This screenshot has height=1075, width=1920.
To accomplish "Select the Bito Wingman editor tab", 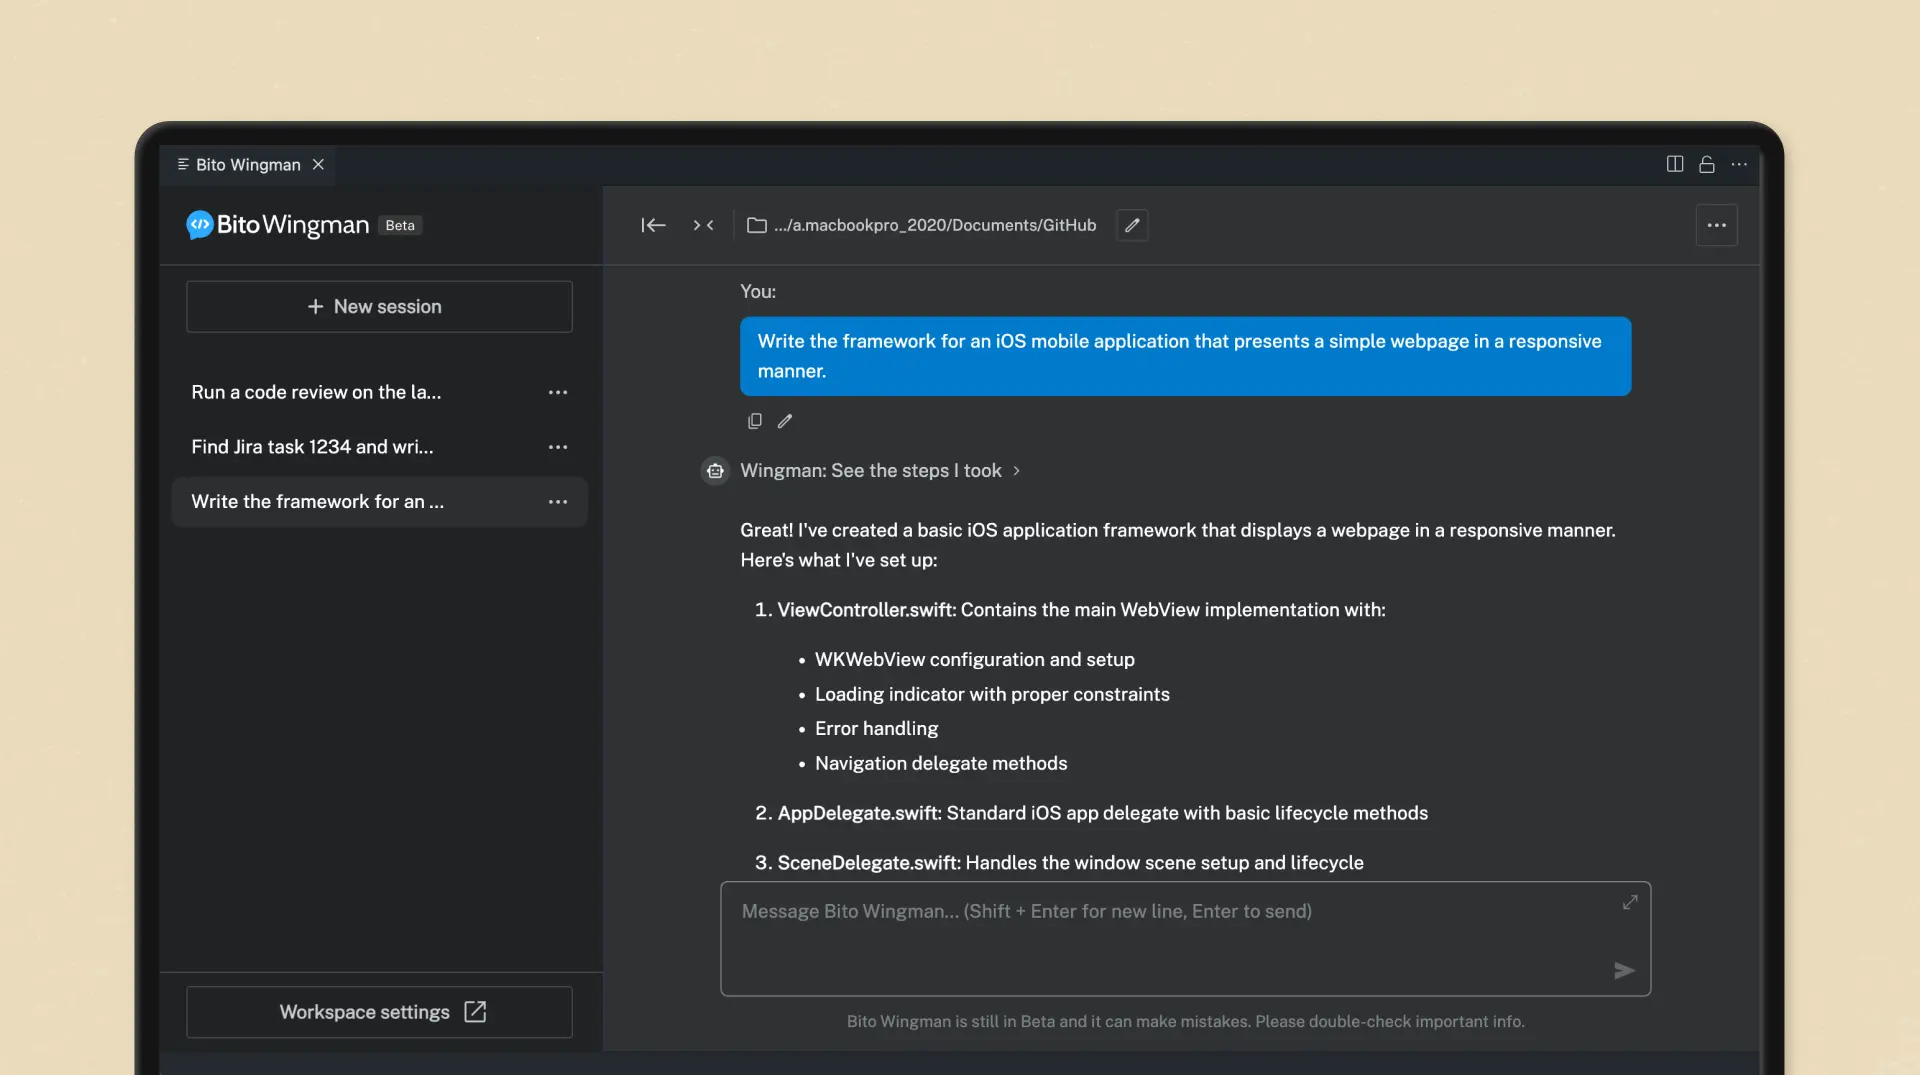I will (247, 164).
